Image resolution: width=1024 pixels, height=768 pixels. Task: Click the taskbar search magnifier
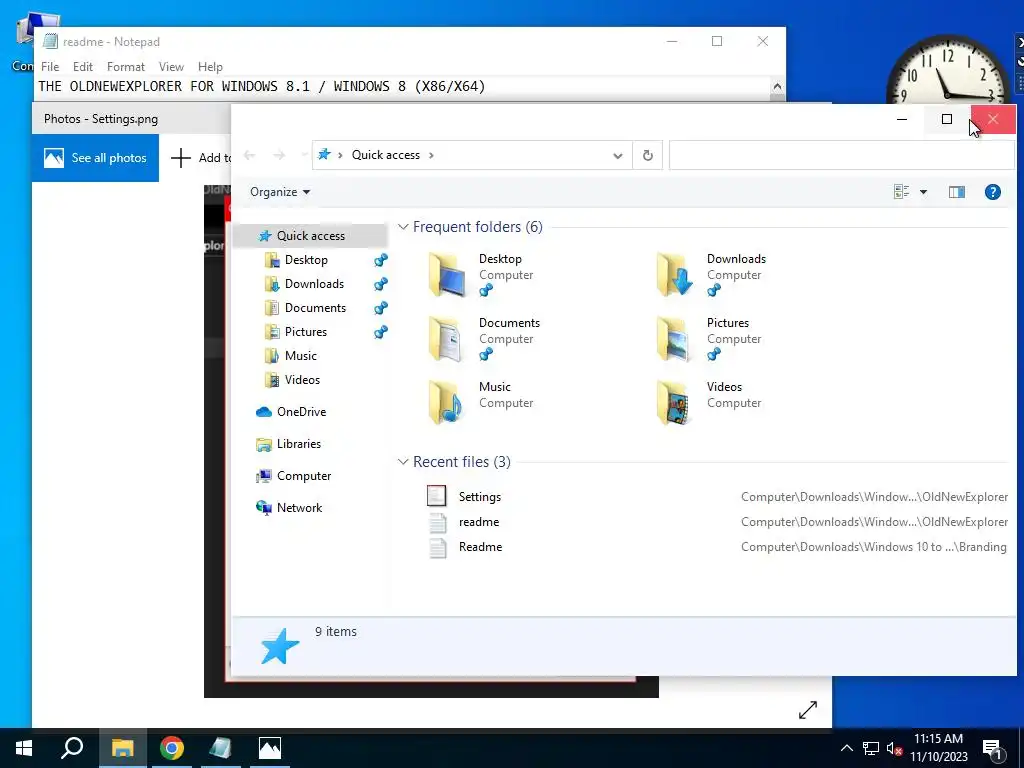[x=72, y=748]
